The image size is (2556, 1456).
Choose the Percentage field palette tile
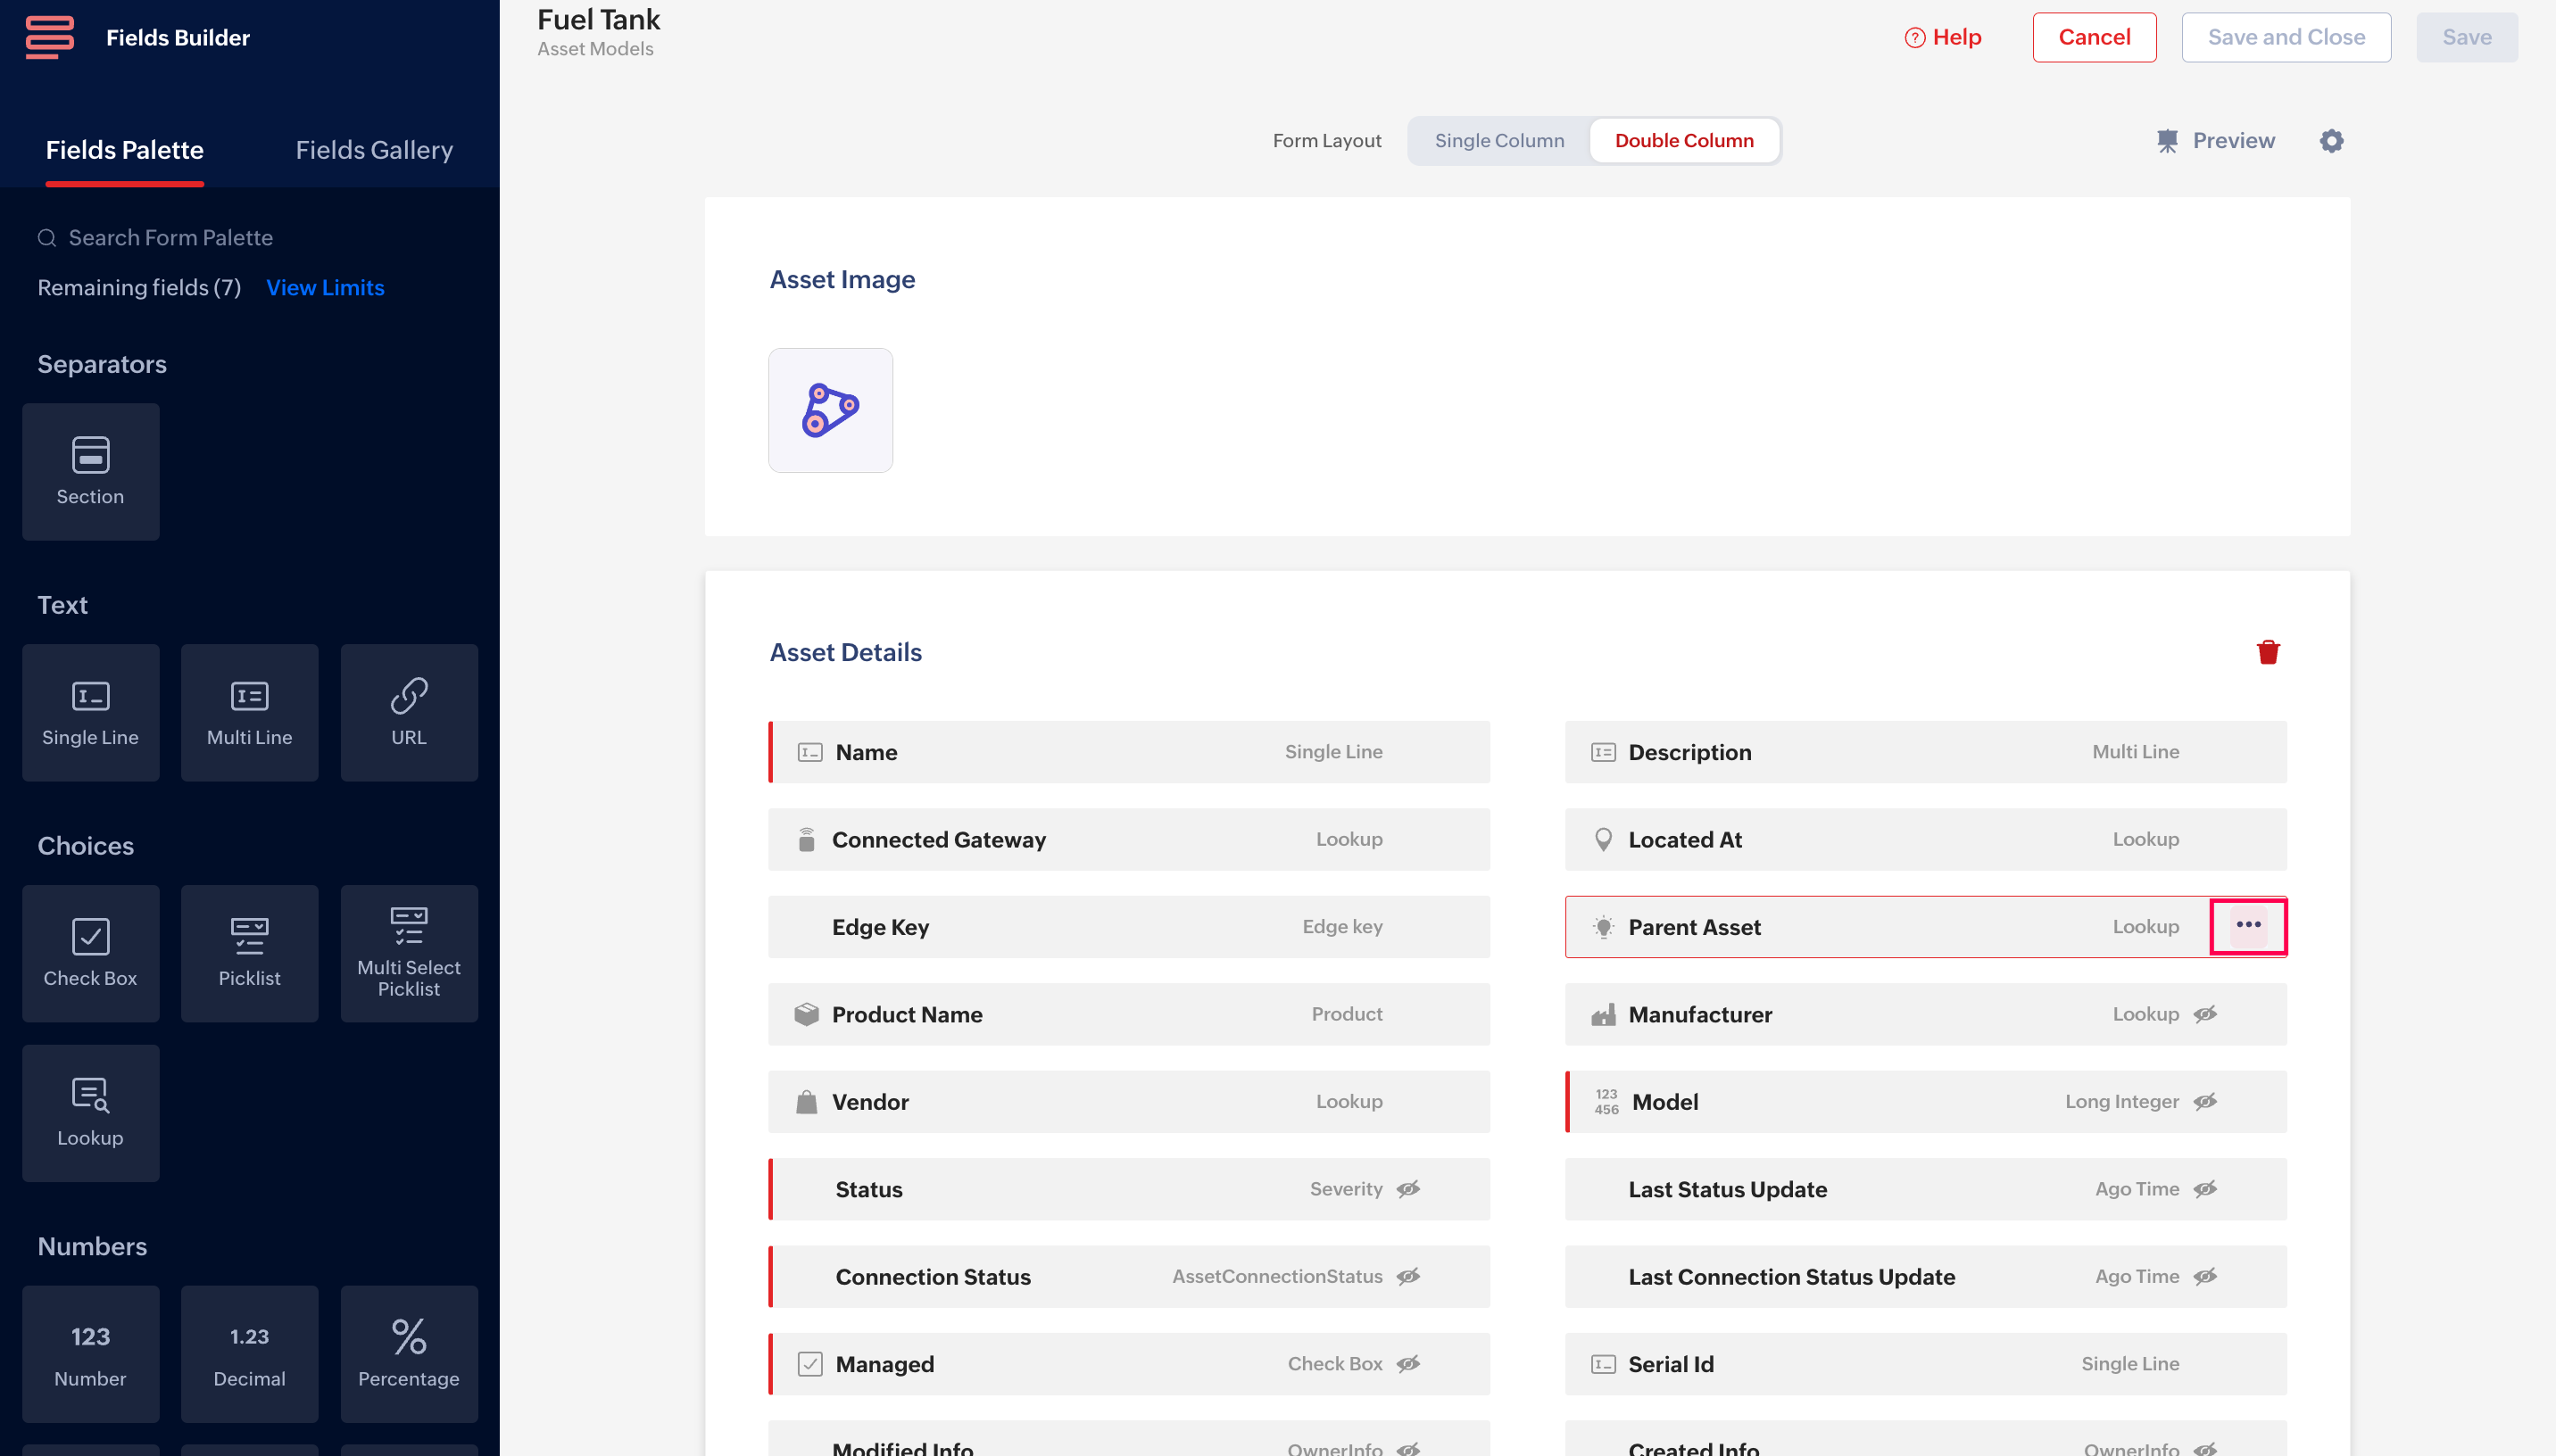(408, 1353)
